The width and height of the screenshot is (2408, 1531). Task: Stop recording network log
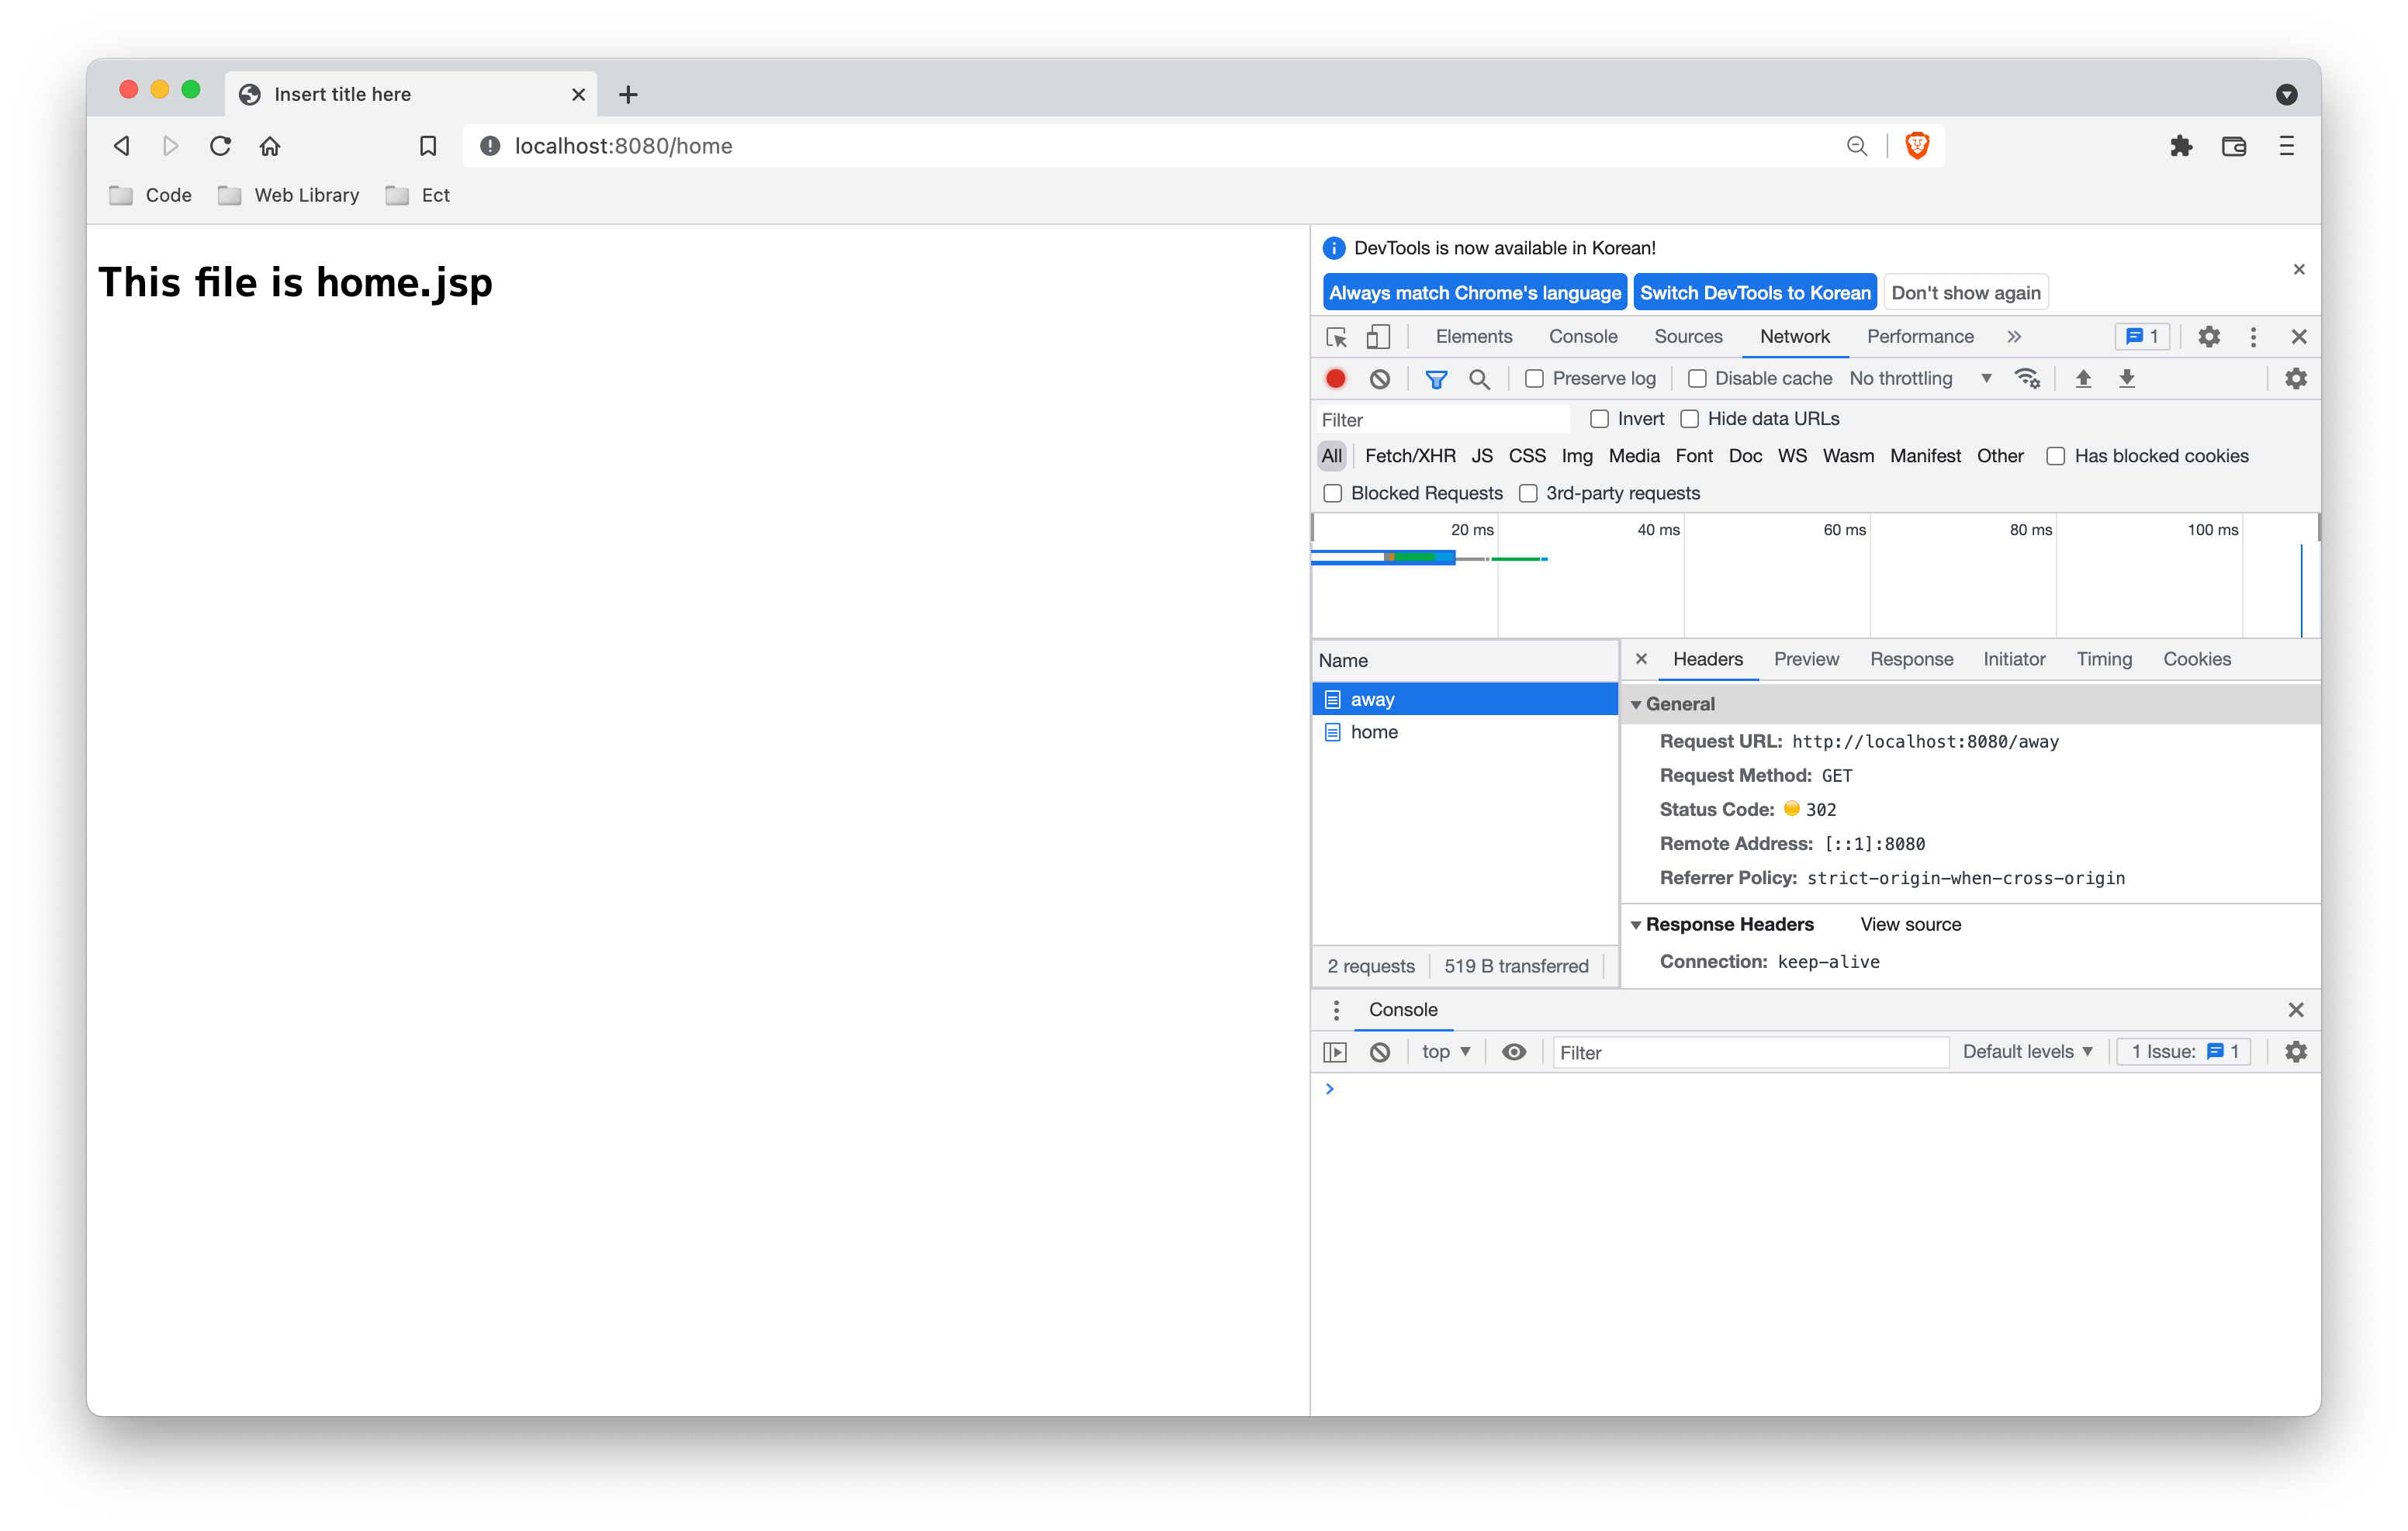coord(1336,379)
